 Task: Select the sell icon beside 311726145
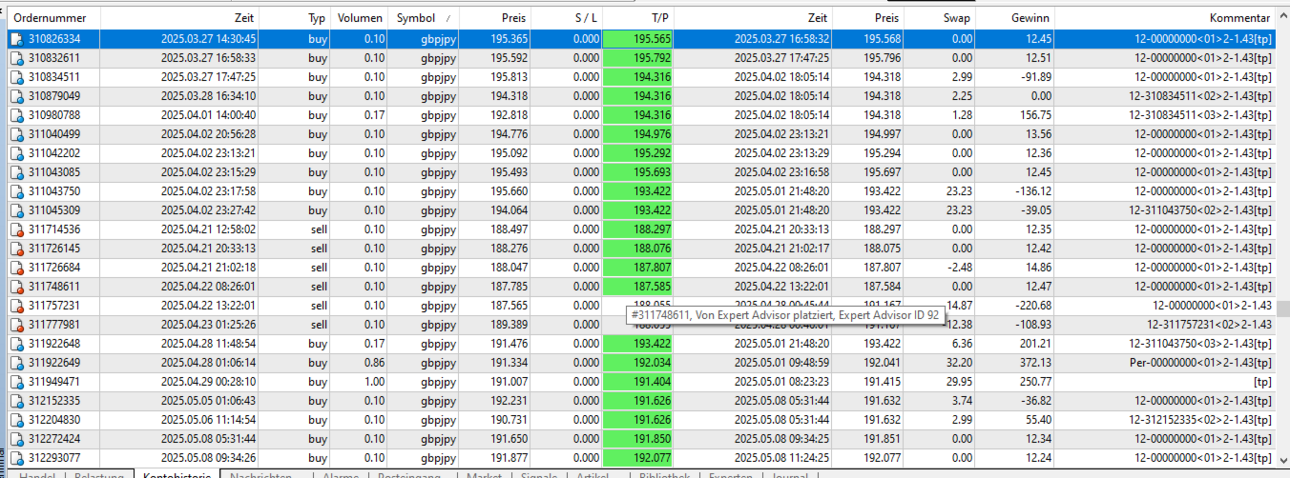[x=17, y=248]
